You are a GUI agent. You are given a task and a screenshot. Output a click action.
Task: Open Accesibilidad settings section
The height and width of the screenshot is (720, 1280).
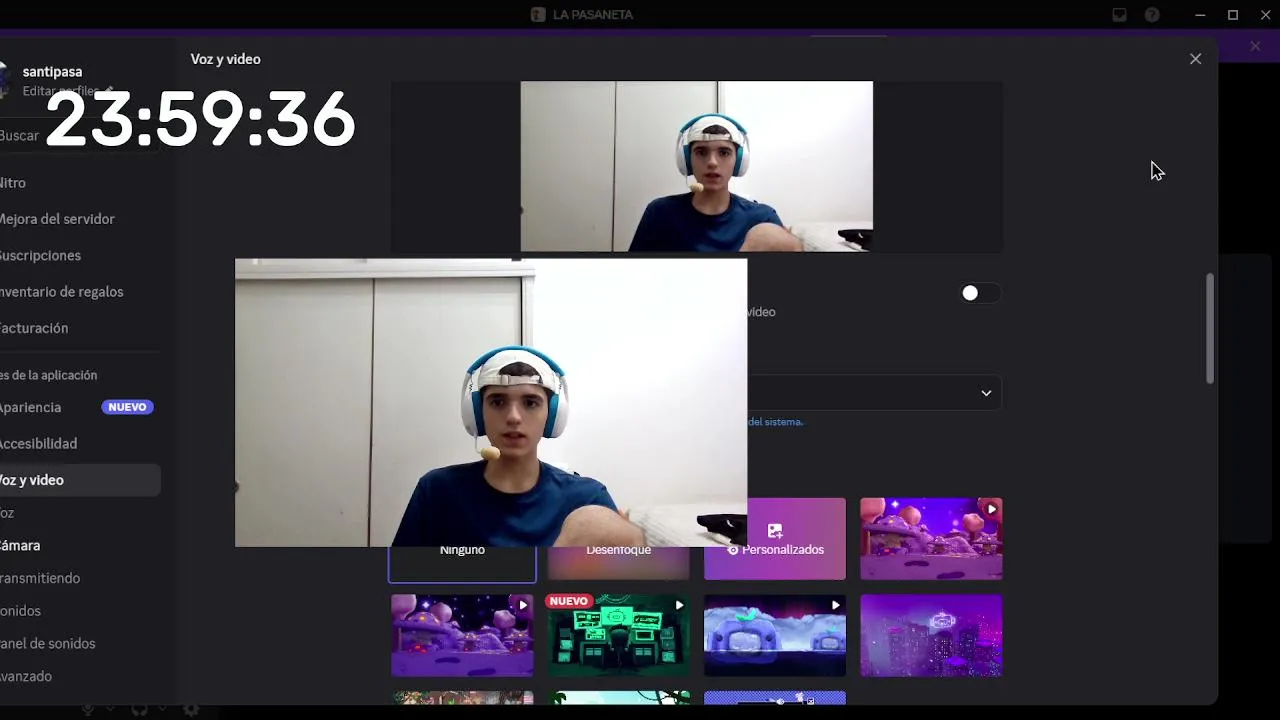(x=80, y=443)
